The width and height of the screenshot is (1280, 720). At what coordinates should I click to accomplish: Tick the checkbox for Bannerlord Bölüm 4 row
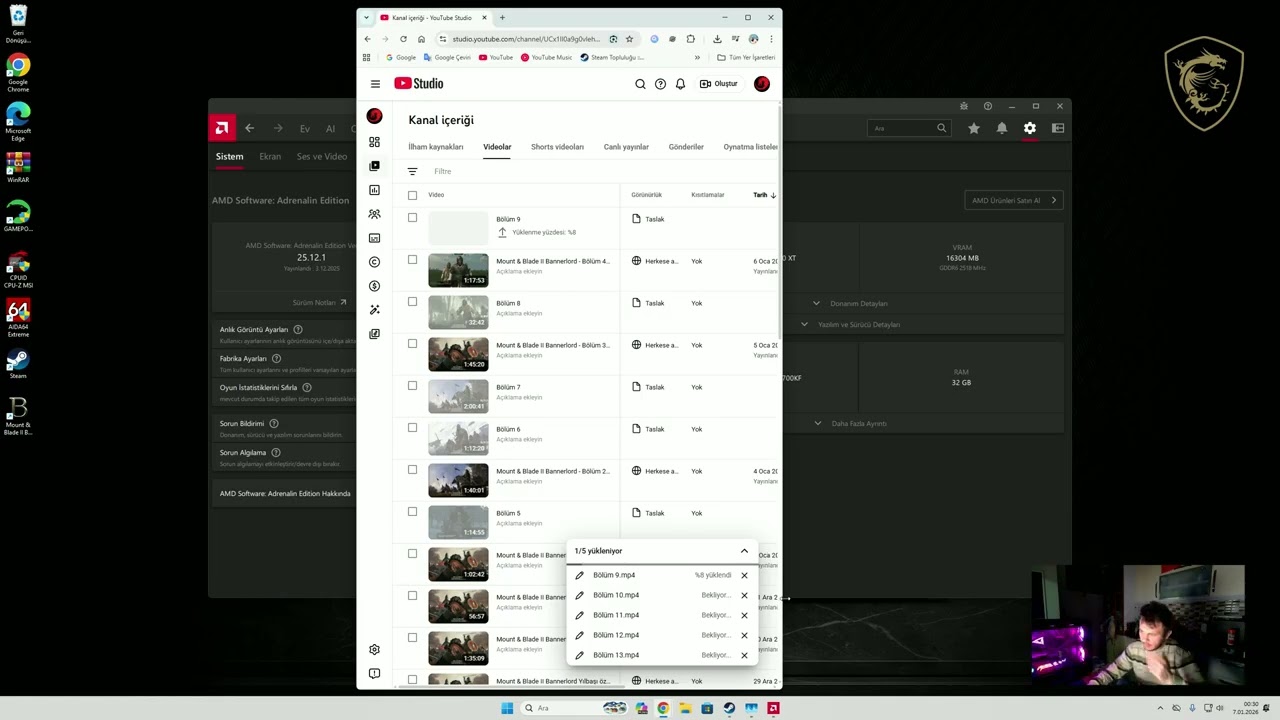pos(412,260)
